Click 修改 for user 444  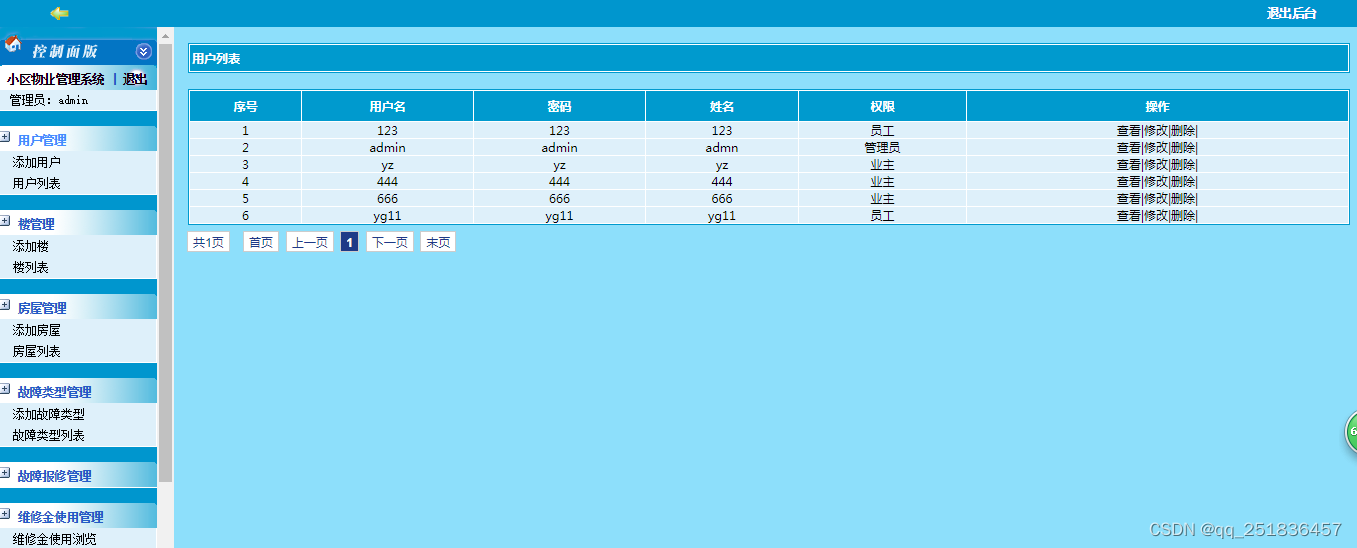(x=1156, y=181)
